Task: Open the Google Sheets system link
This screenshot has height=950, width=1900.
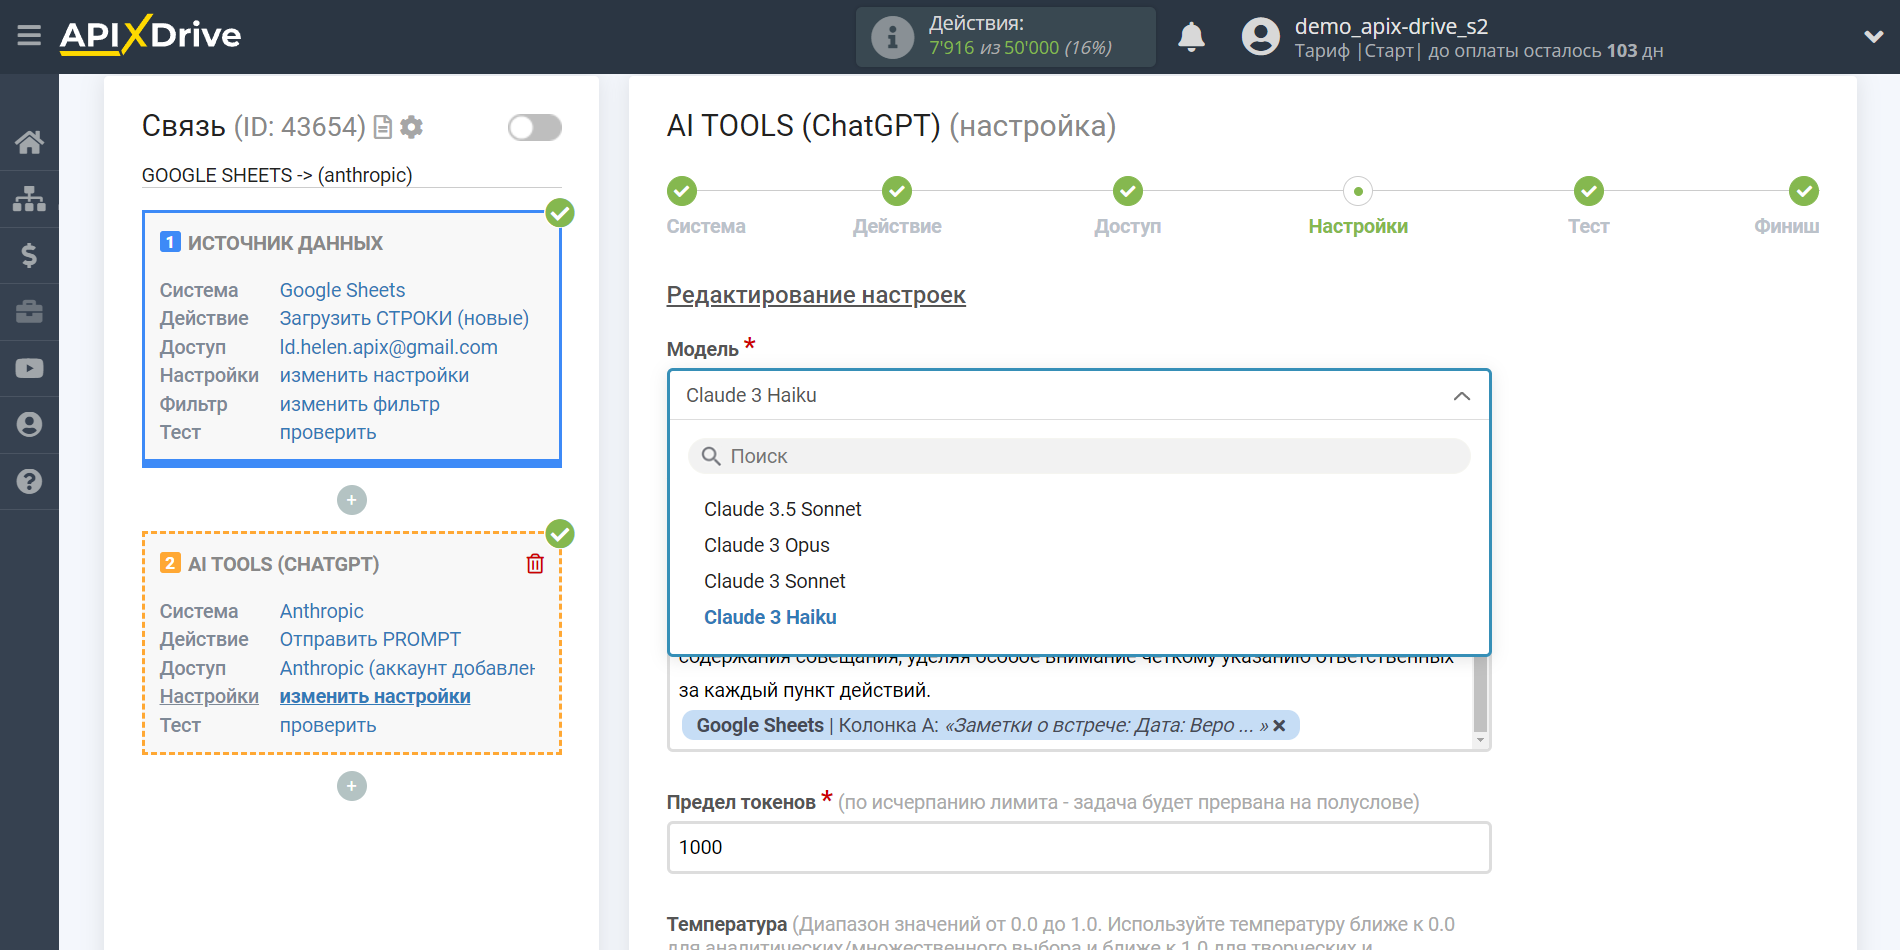Action: [342, 290]
